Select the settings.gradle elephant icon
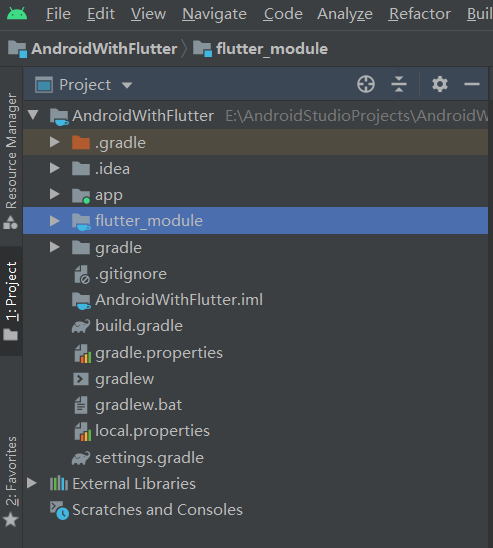This screenshot has width=493, height=548. tap(81, 458)
